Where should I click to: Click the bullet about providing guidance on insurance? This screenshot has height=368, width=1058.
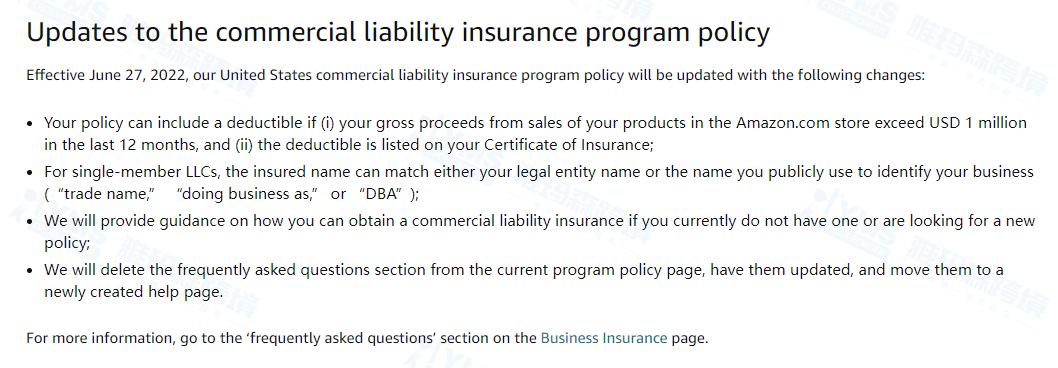point(539,231)
